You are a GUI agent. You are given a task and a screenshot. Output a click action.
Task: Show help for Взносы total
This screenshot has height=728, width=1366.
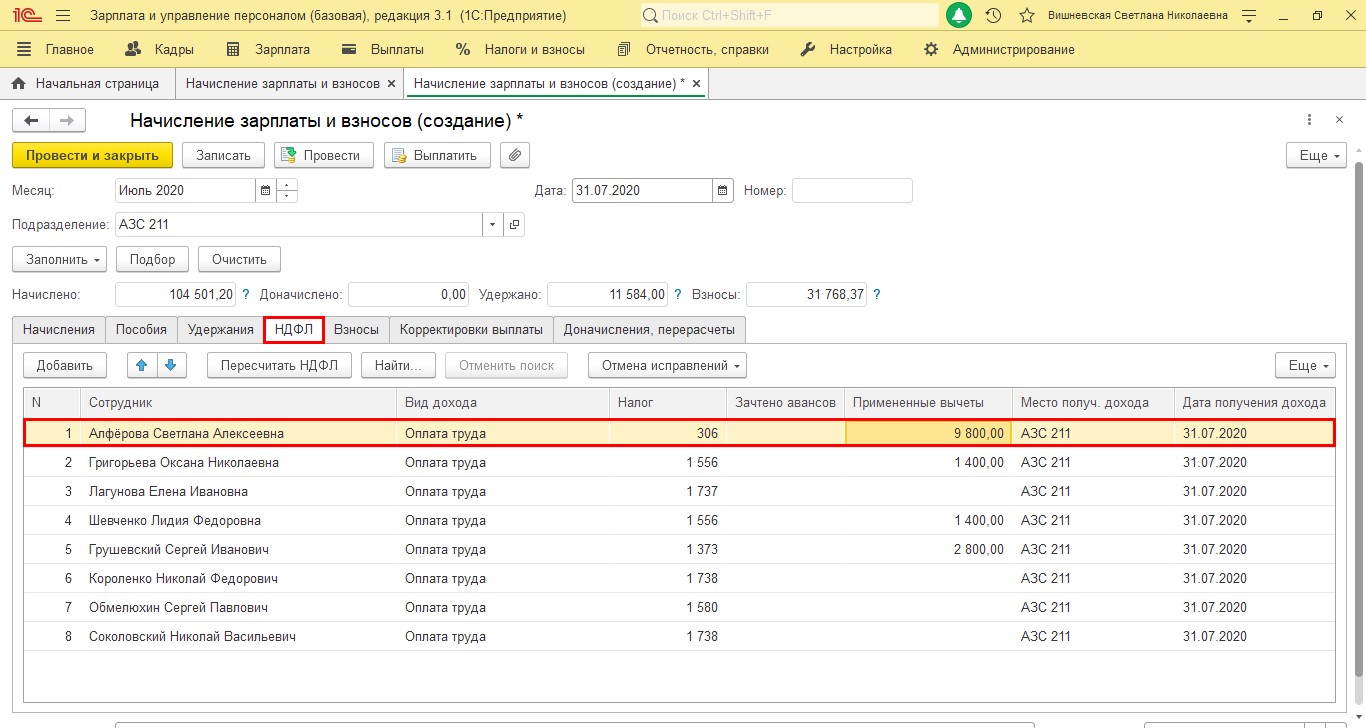(876, 295)
